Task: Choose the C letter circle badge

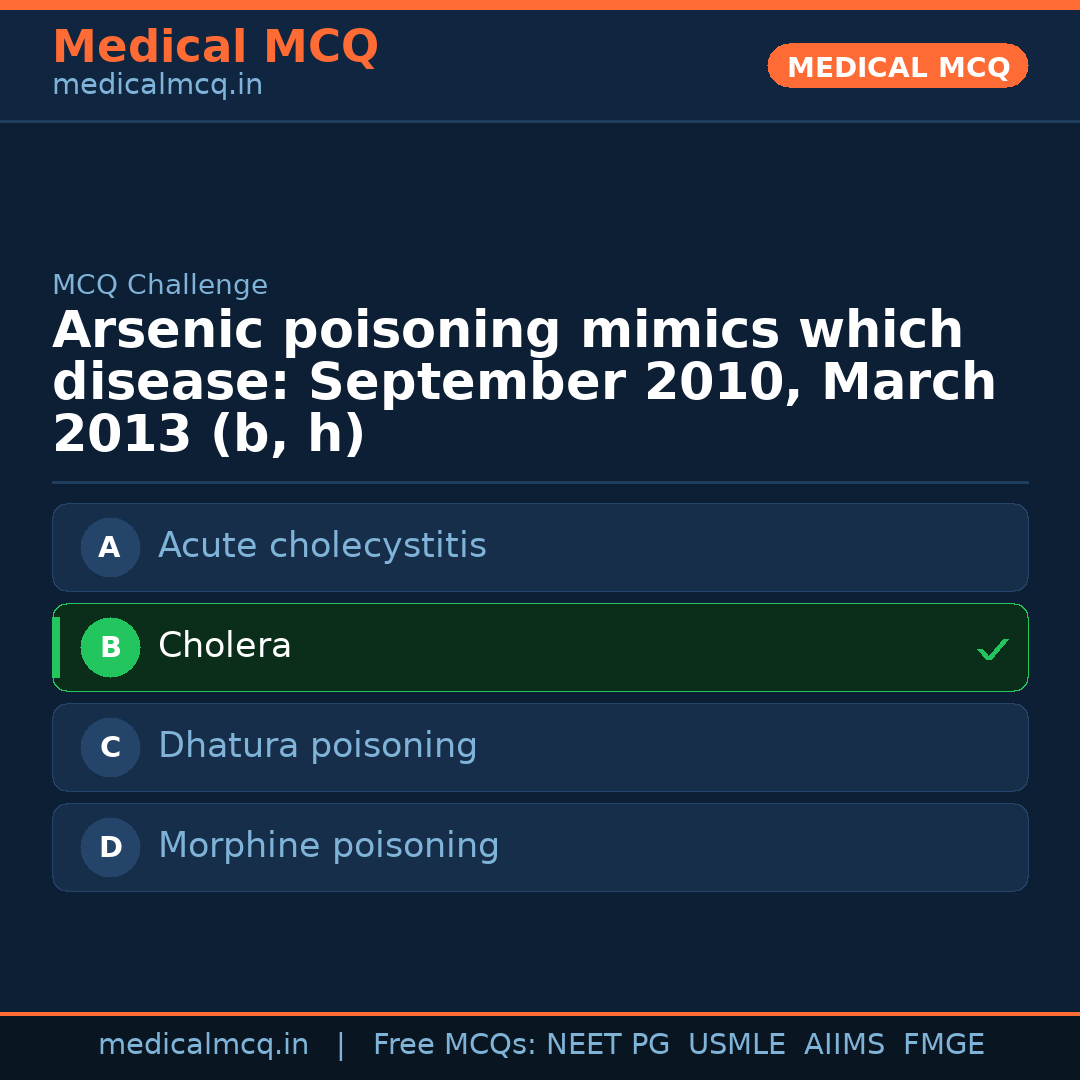Action: click(x=110, y=747)
